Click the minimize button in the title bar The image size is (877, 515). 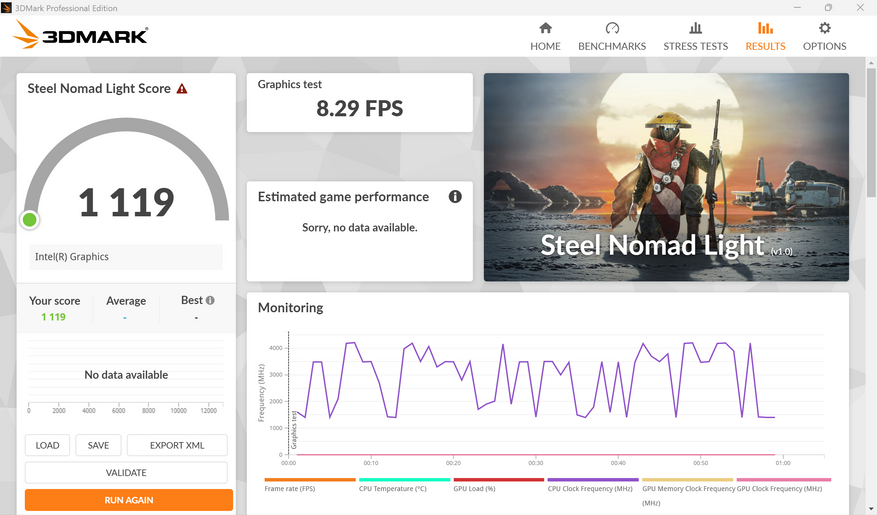coord(797,8)
